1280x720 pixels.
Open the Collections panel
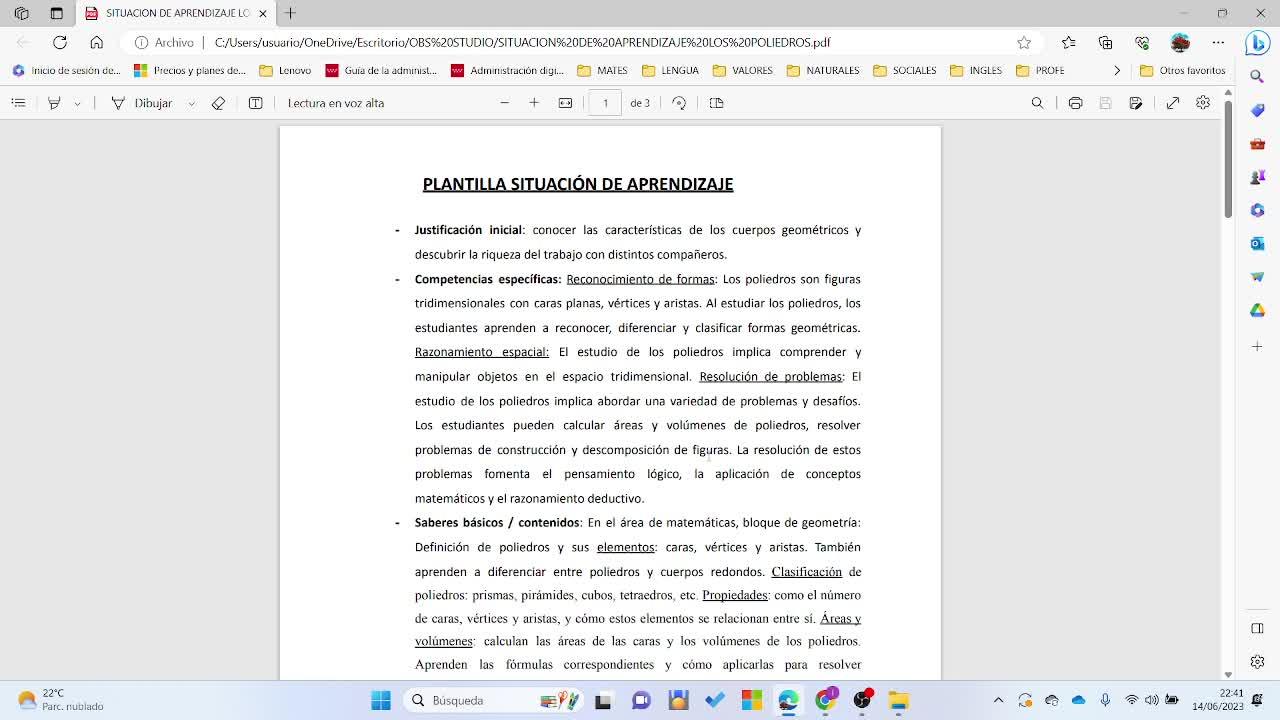pyautogui.click(x=1105, y=42)
